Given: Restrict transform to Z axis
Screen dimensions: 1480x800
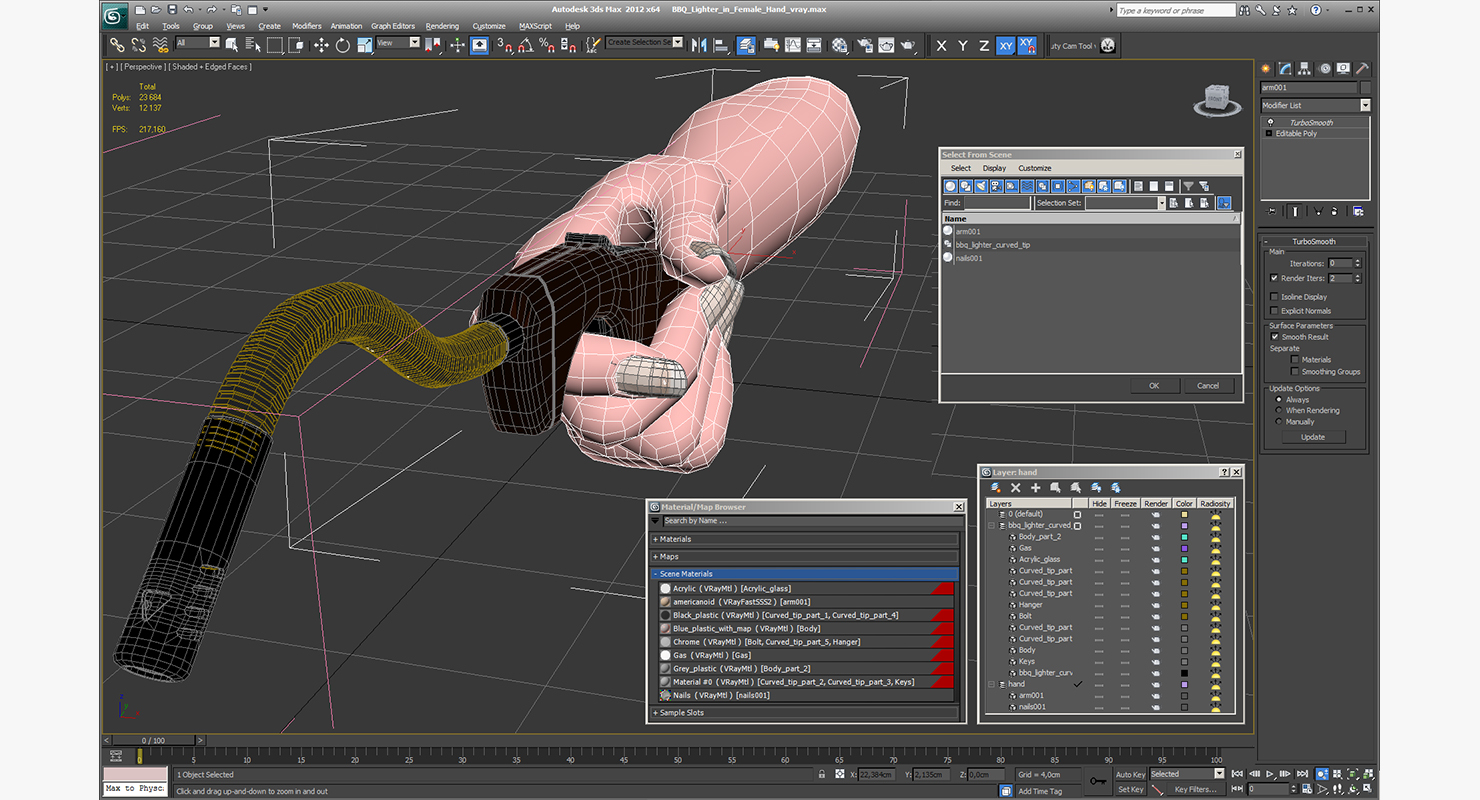Looking at the screenshot, I should click(984, 46).
